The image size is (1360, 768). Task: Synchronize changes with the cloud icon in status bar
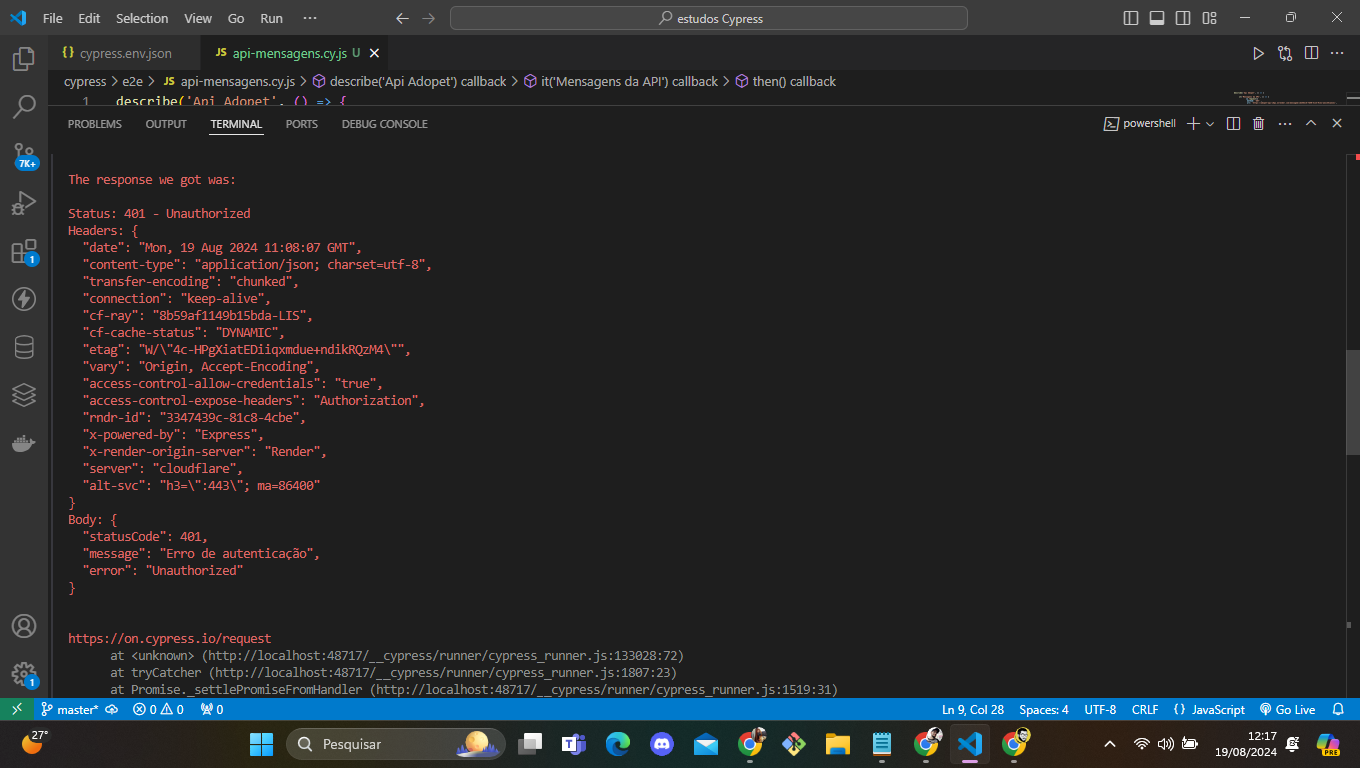(x=112, y=709)
